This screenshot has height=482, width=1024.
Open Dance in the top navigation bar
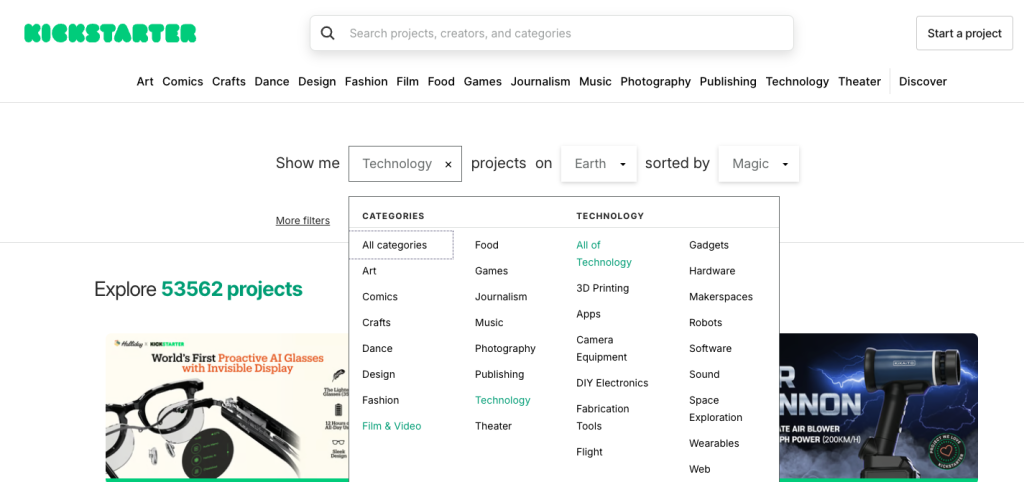pyautogui.click(x=272, y=82)
